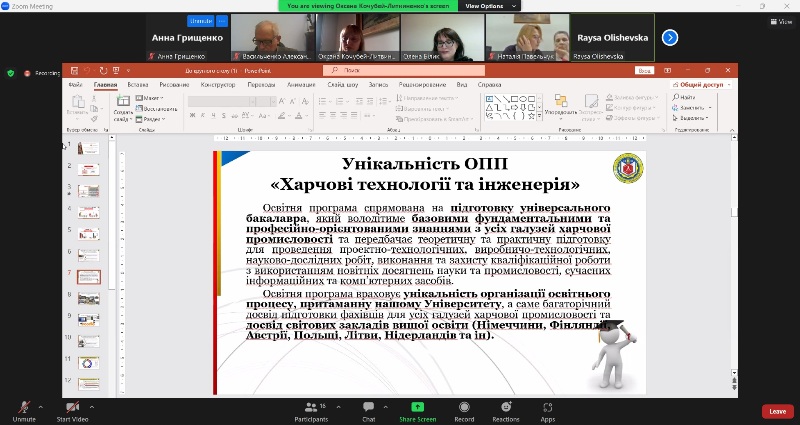Image resolution: width=800 pixels, height=425 pixels.
Task: Toggle Bold (Ж) formatting
Action: 192,116
